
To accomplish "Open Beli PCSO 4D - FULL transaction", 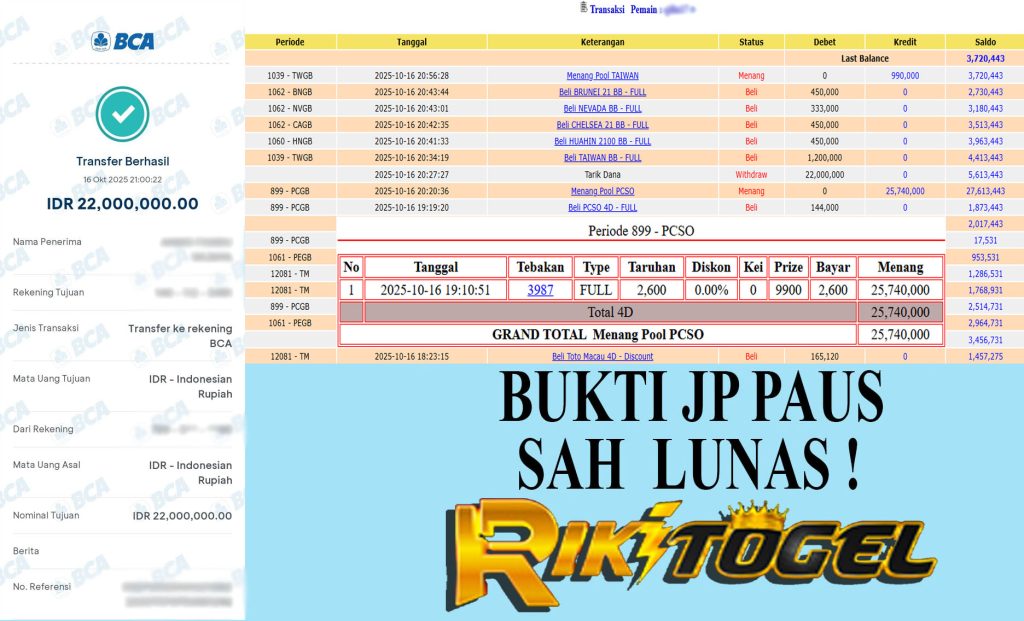I will point(602,207).
